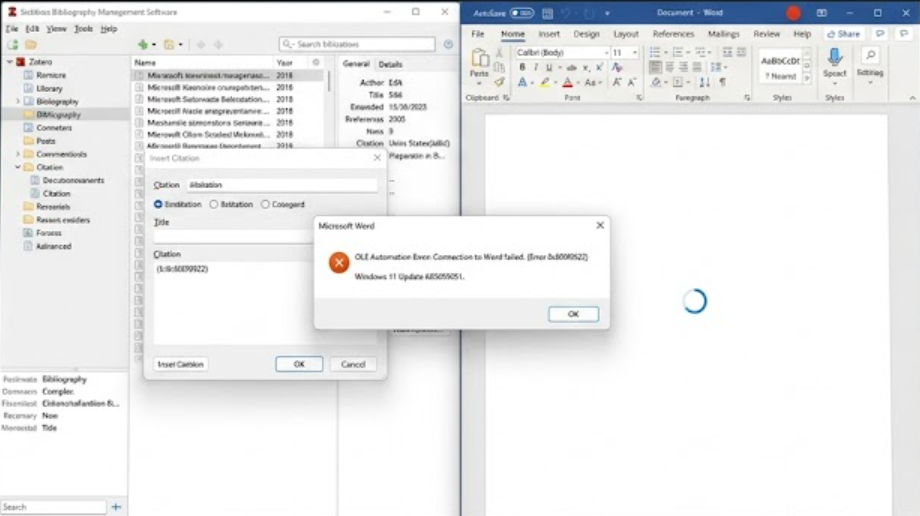Click the Share button in Word
The image size is (920, 516).
click(843, 34)
